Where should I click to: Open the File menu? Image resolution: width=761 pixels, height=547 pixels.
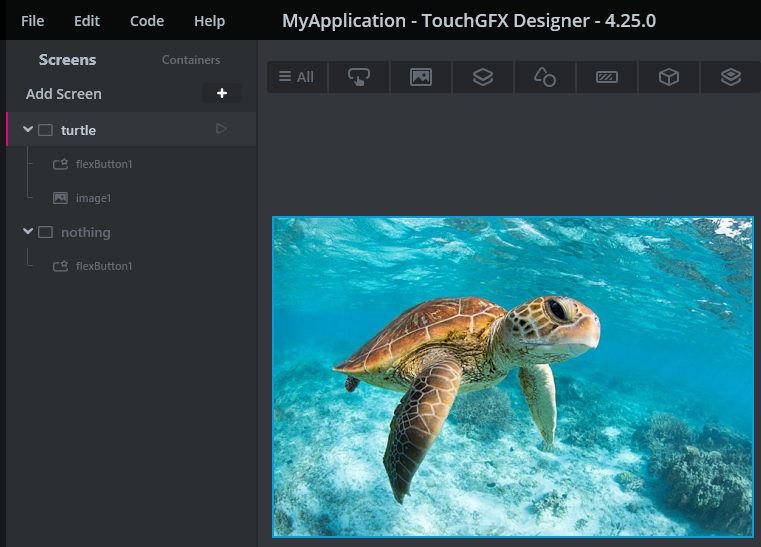33,21
